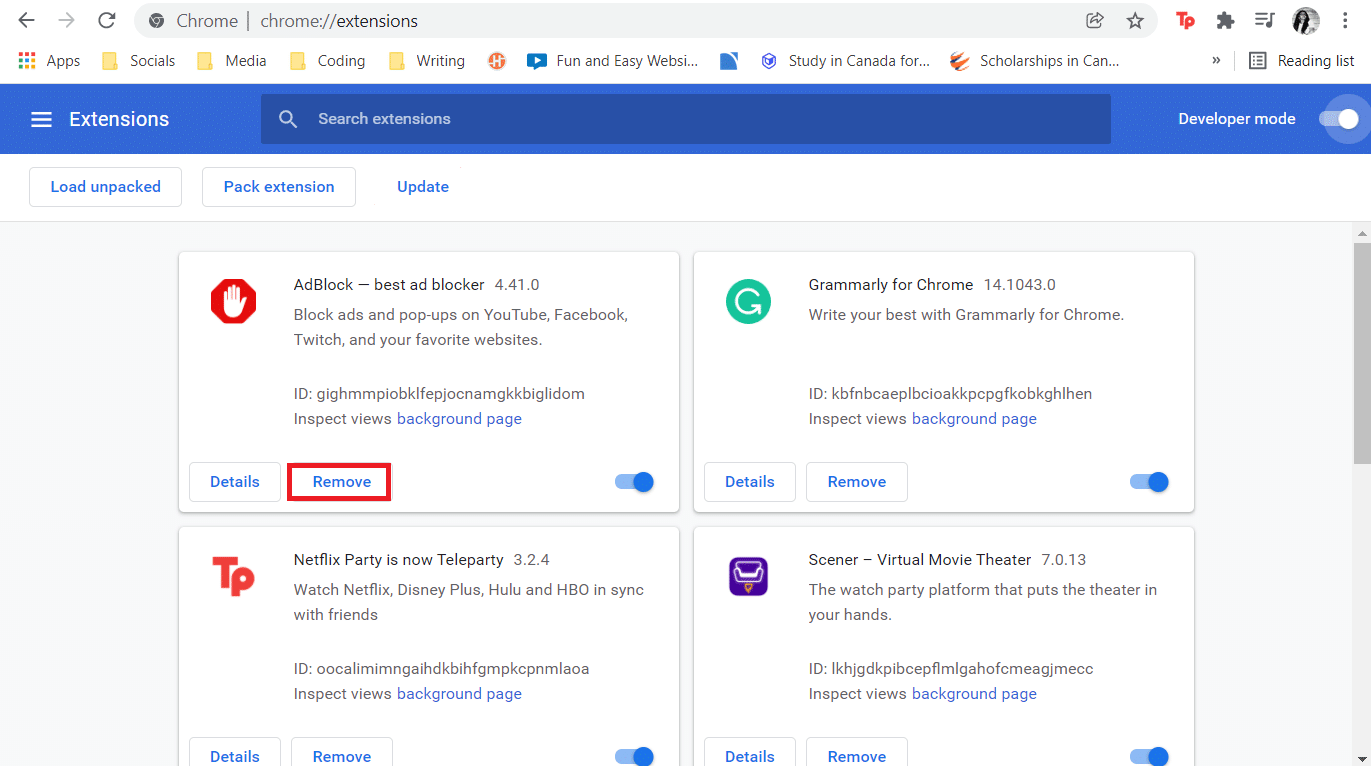Viewport: 1371px width, 766px height.
Task: Inspect AdBlock background page link
Action: click(x=459, y=419)
